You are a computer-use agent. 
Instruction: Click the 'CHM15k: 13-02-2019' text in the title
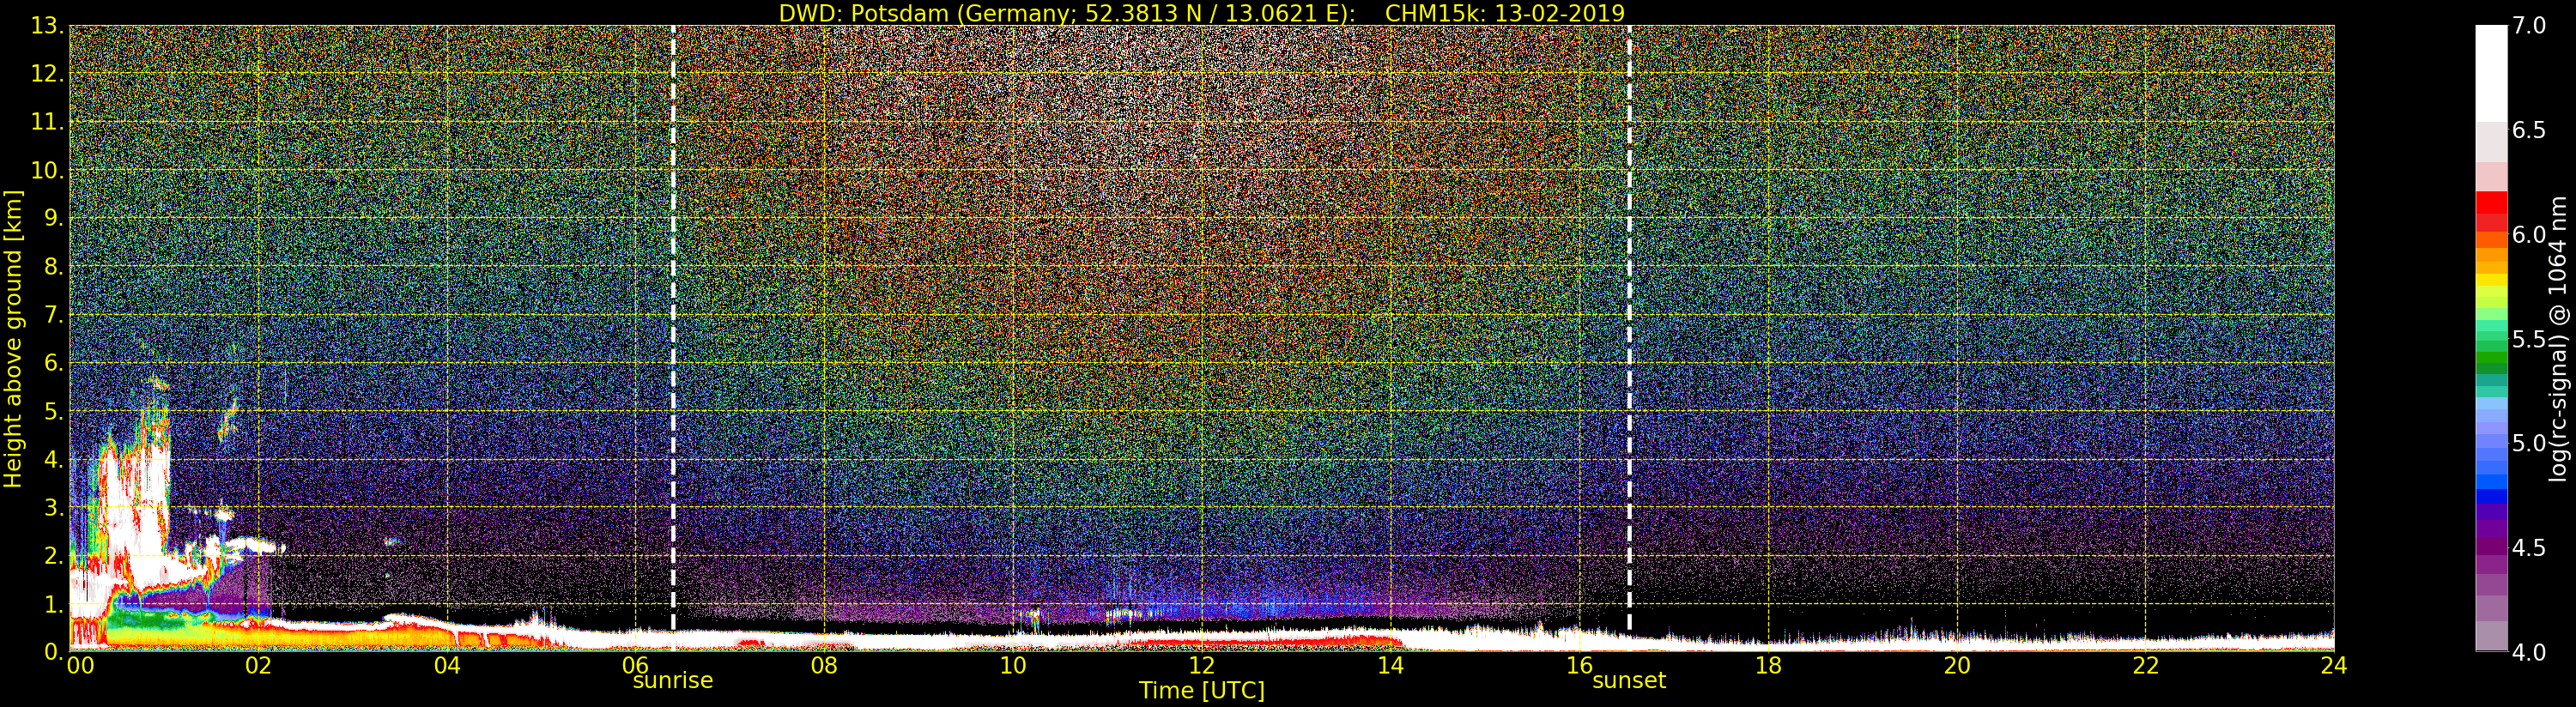(x=1505, y=13)
